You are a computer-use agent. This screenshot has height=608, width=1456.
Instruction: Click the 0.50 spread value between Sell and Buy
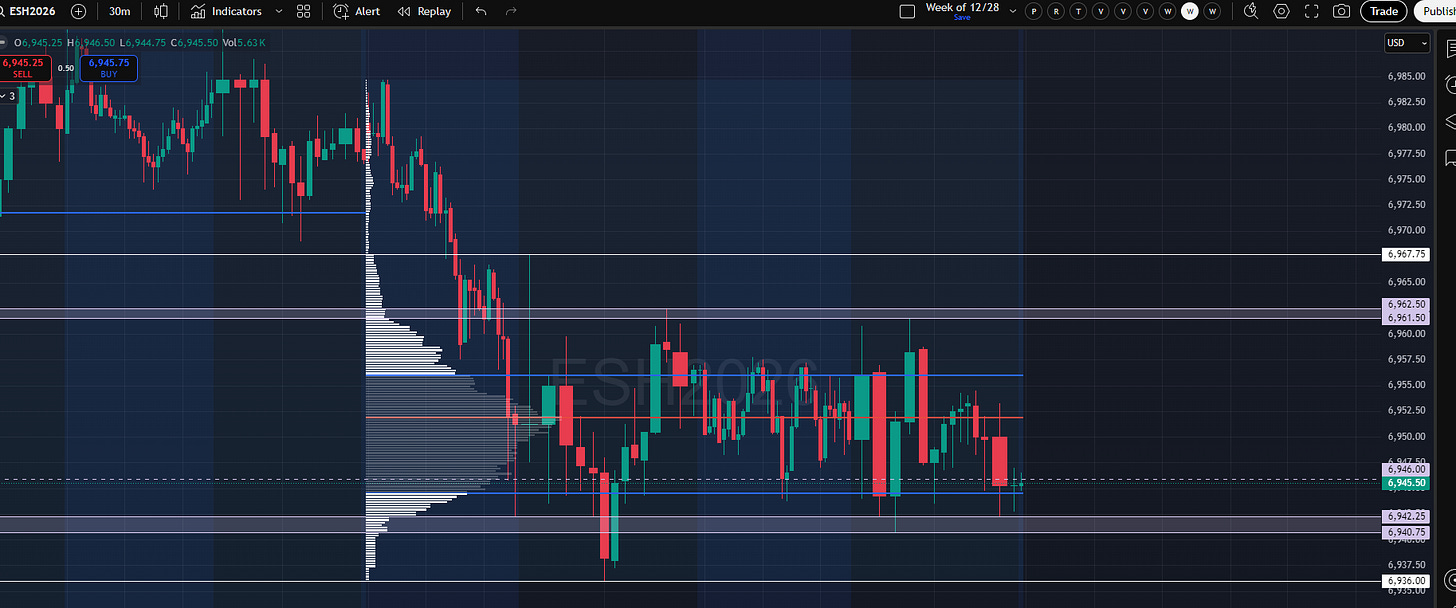pyautogui.click(x=65, y=68)
